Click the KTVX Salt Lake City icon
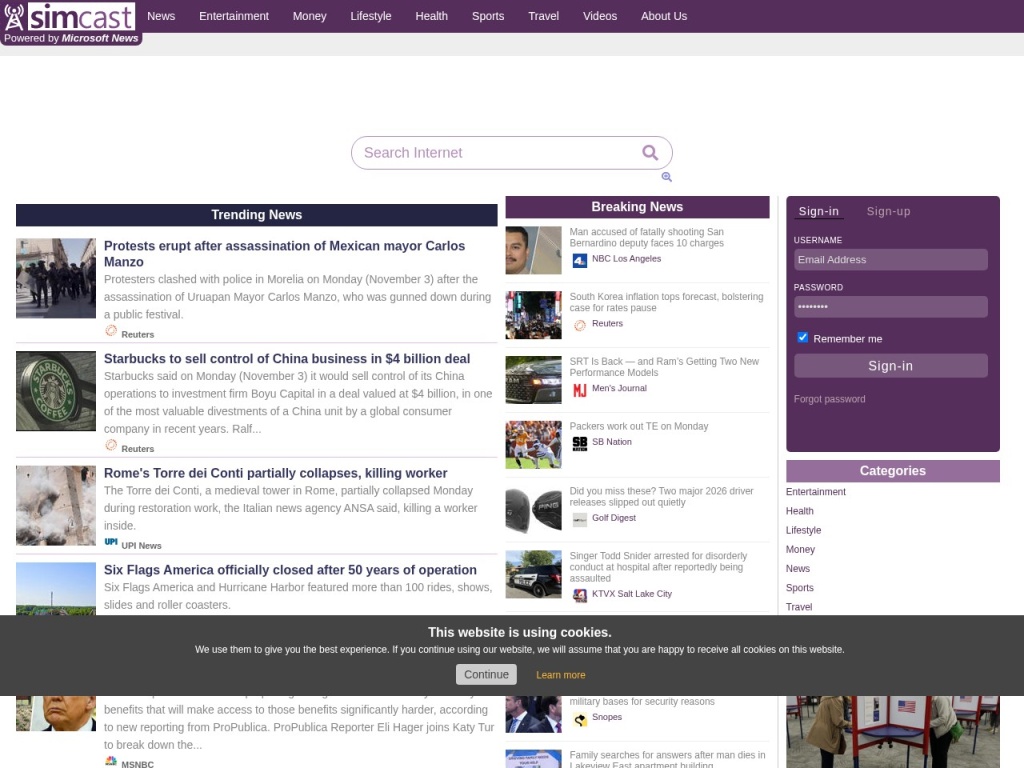This screenshot has height=768, width=1024. [579, 595]
